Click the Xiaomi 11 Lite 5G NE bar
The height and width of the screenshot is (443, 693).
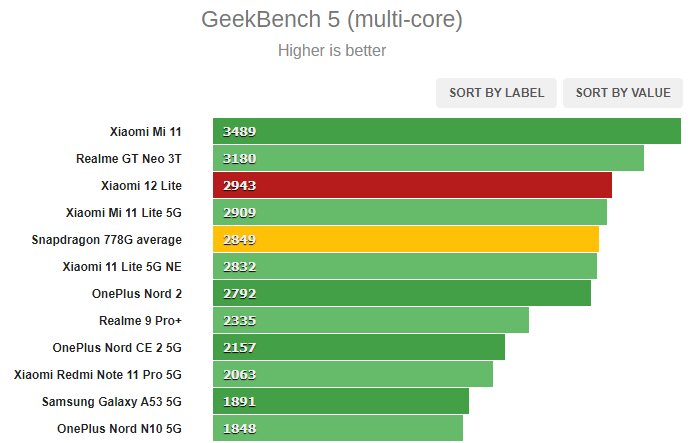coord(405,266)
